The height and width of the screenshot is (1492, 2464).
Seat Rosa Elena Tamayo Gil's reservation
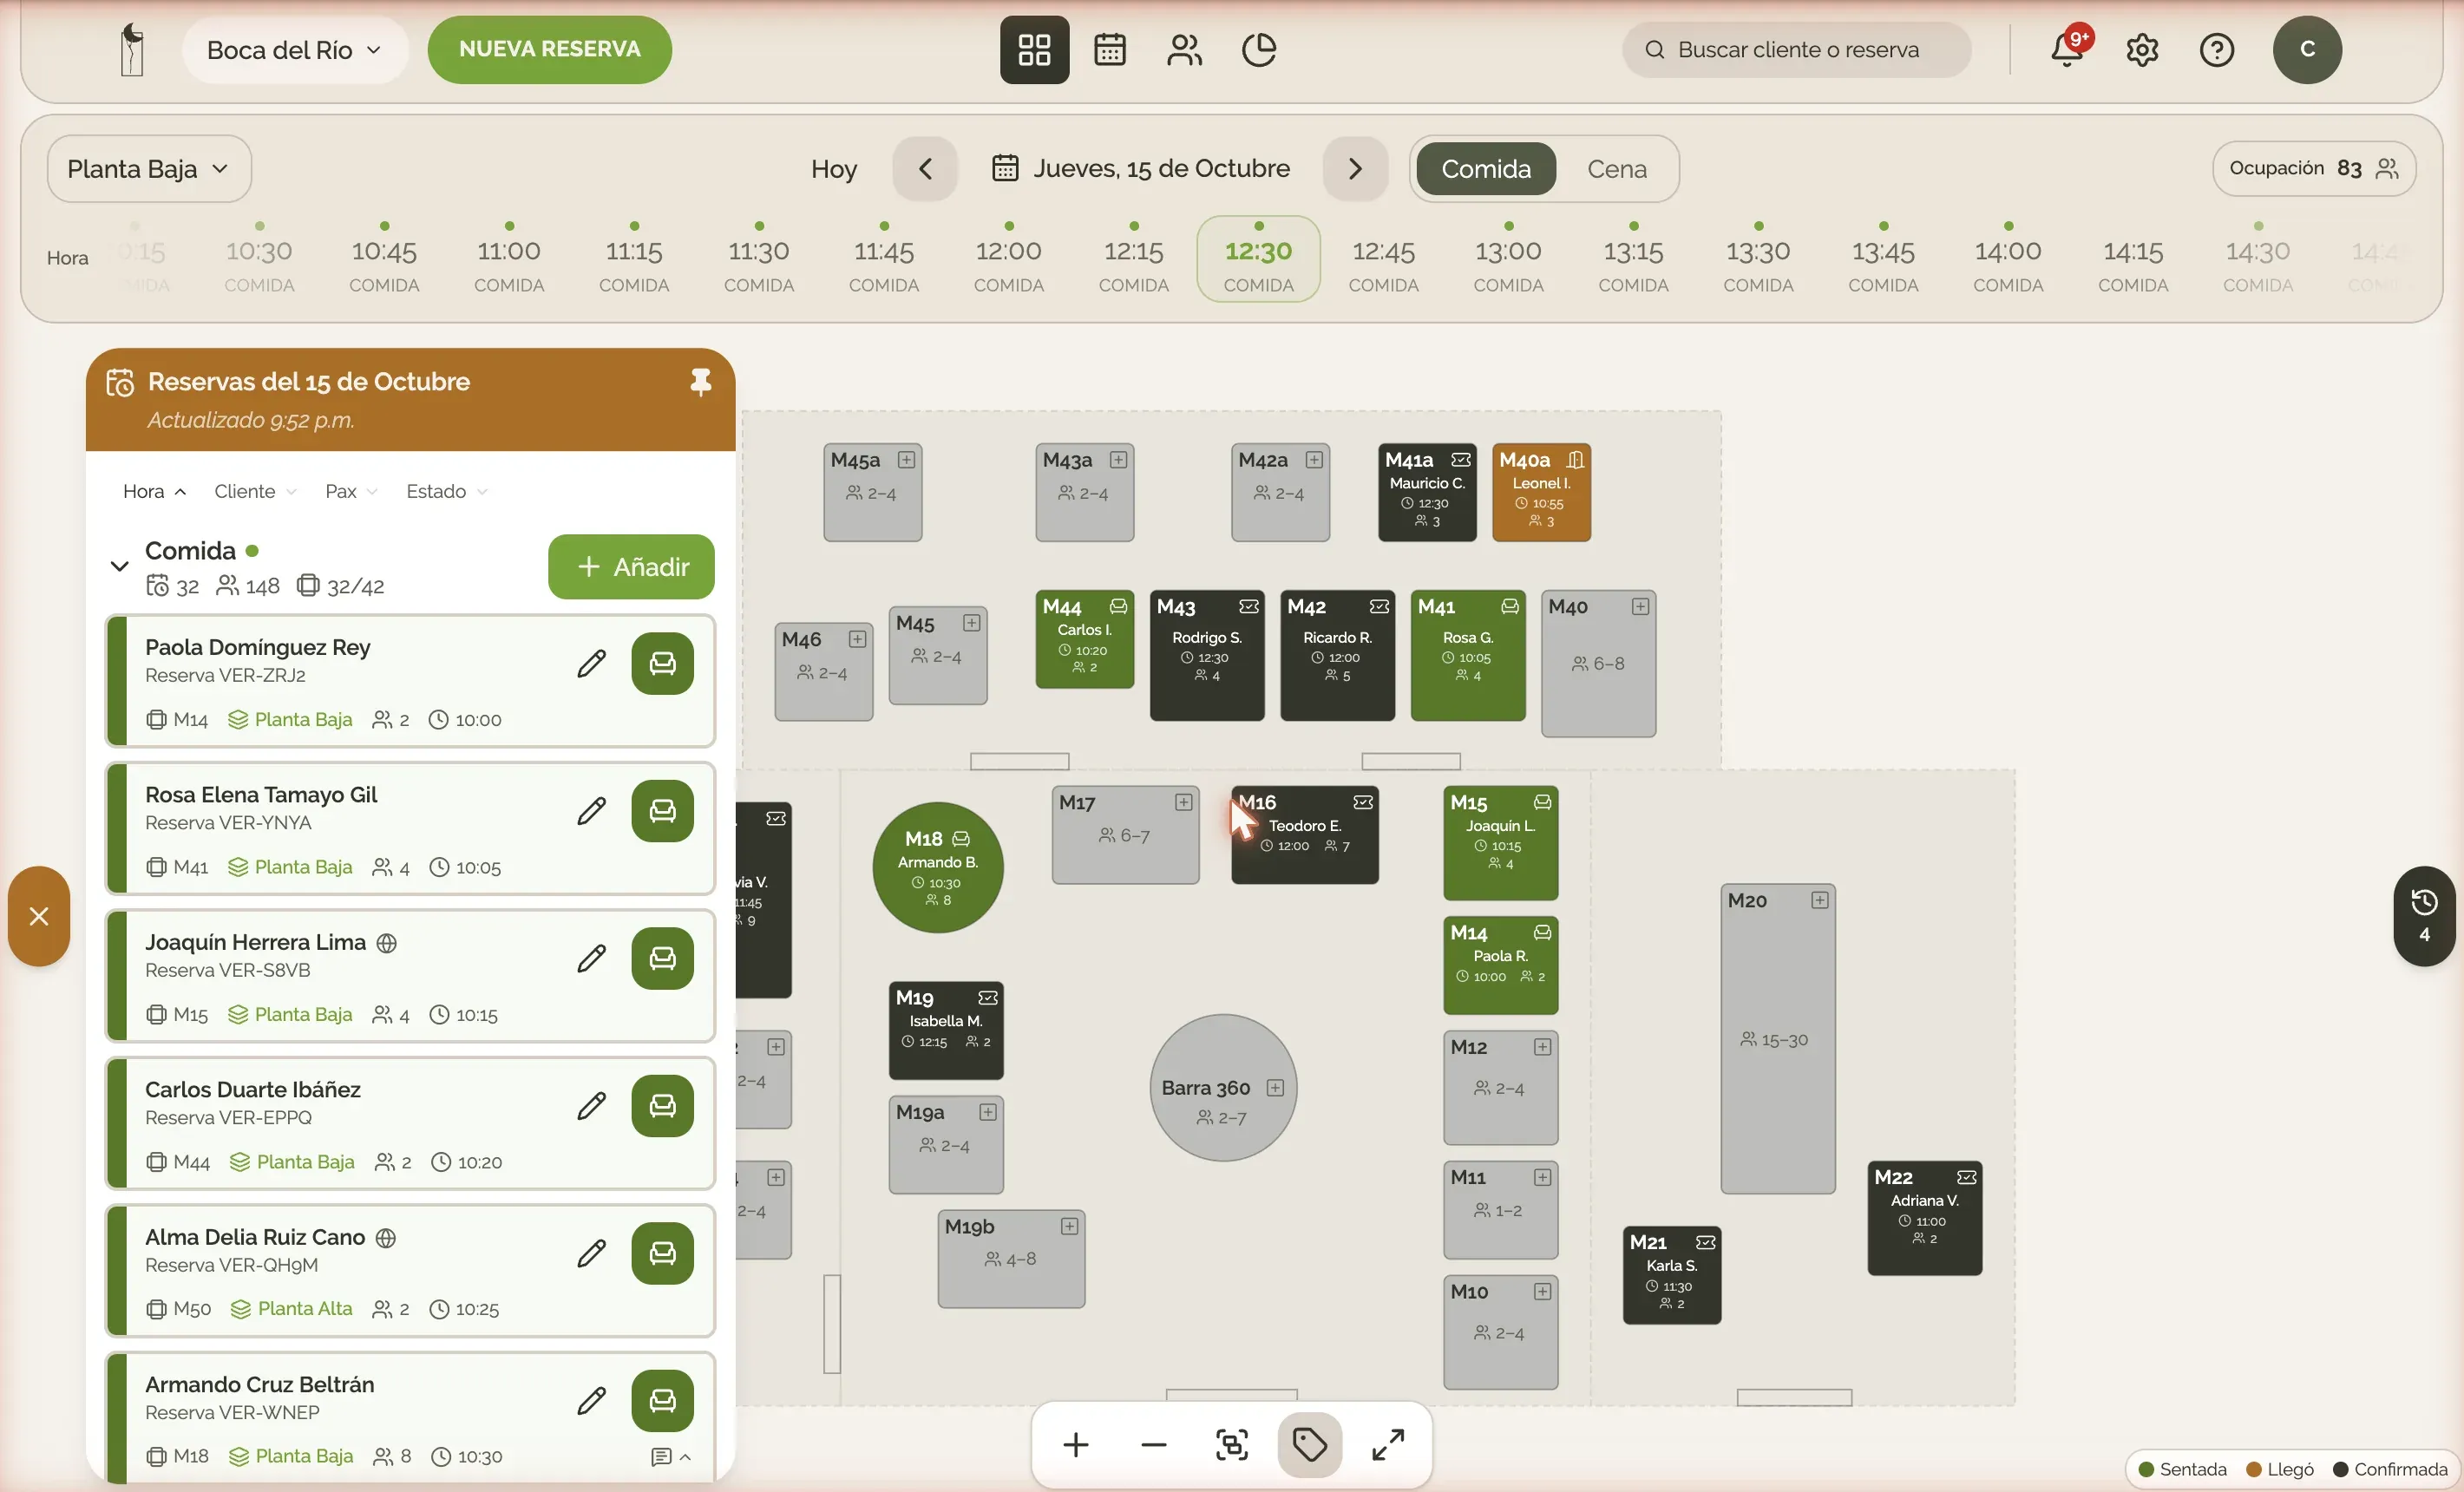coord(662,811)
